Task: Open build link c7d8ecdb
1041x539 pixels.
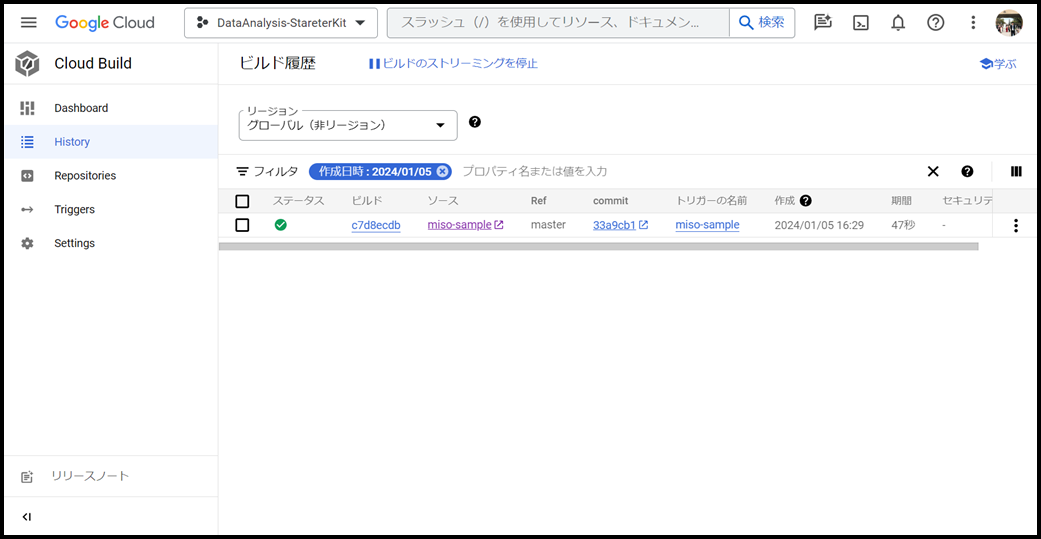Action: tap(375, 225)
